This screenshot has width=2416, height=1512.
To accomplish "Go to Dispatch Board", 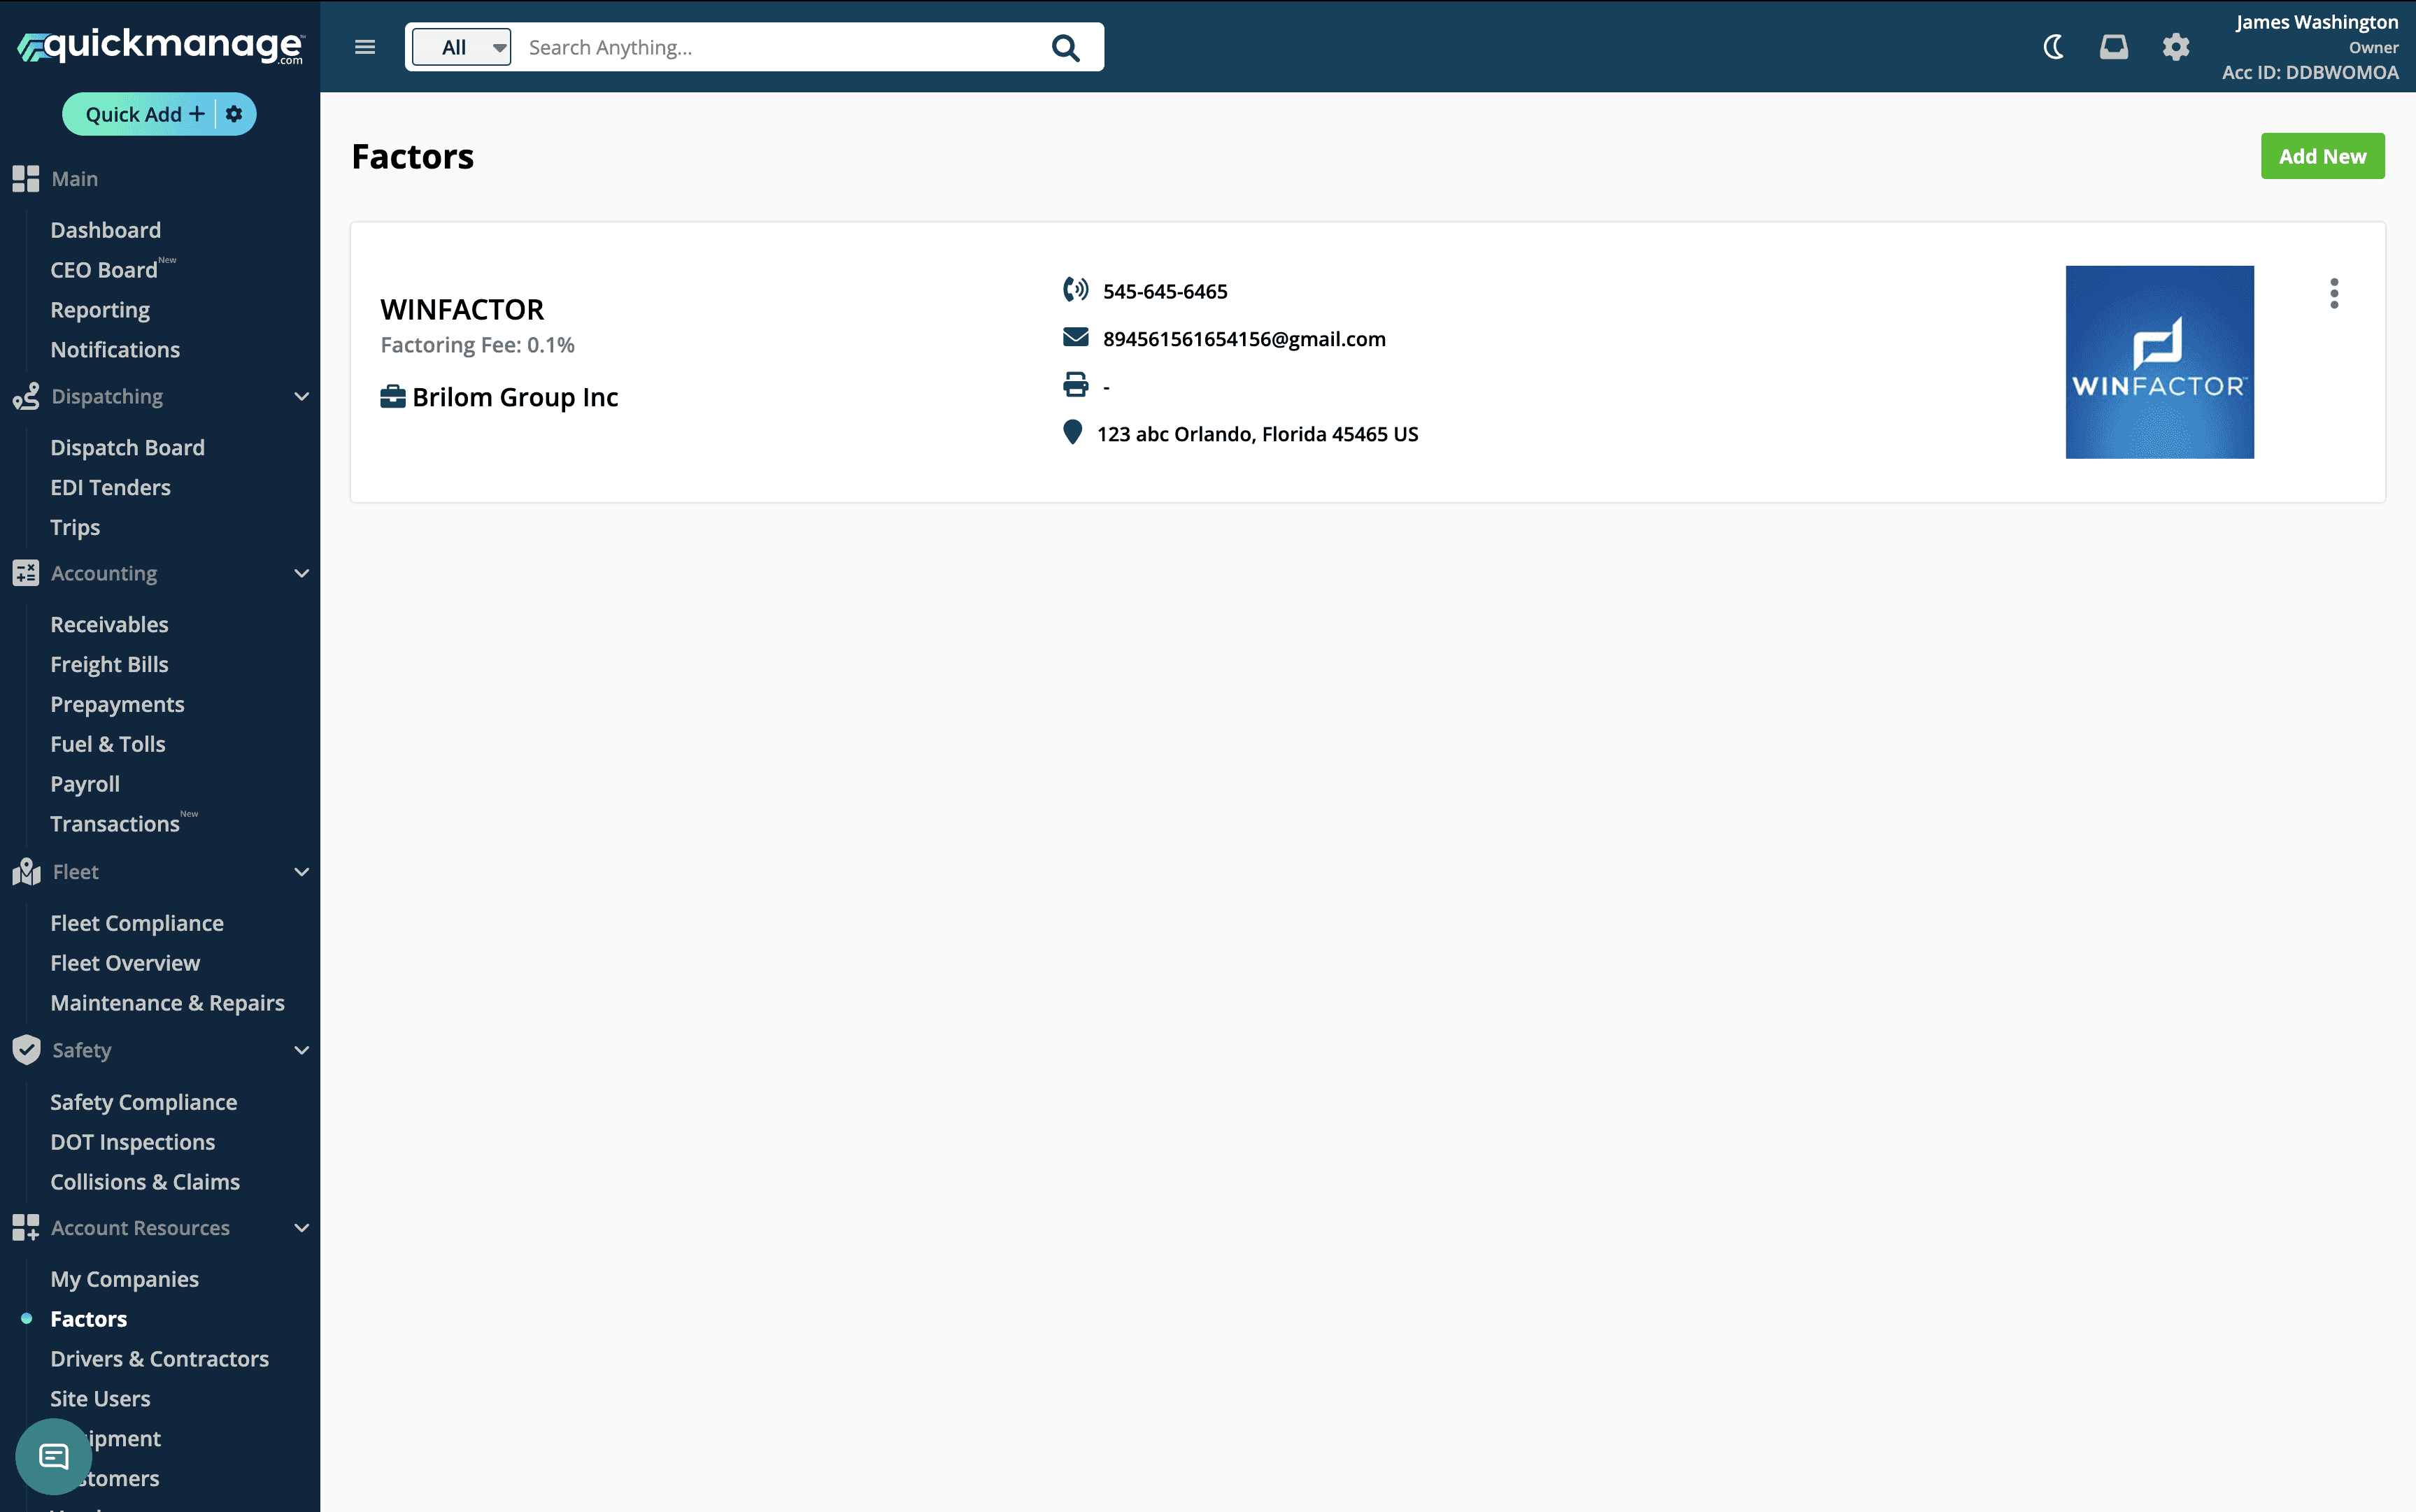I will (x=127, y=447).
